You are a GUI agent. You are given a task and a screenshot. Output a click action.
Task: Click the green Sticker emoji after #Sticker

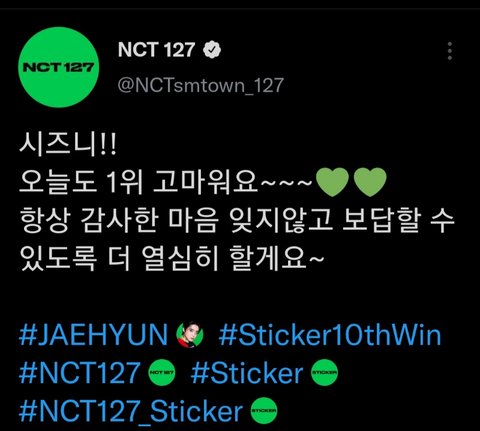tap(324, 372)
